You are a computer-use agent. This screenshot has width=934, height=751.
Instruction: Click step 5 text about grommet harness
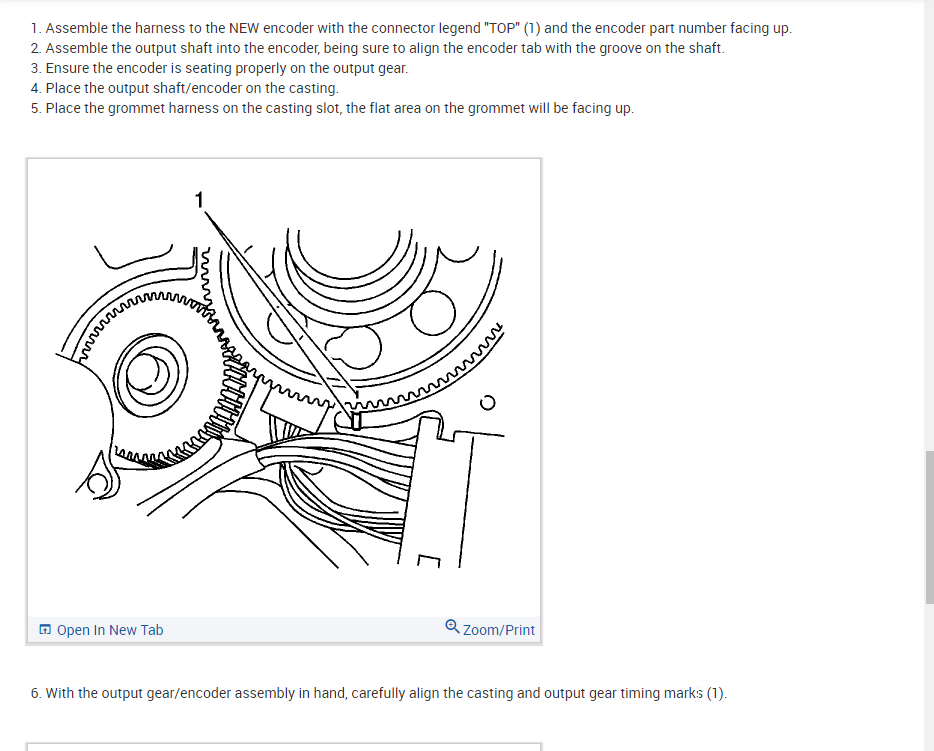pos(332,108)
